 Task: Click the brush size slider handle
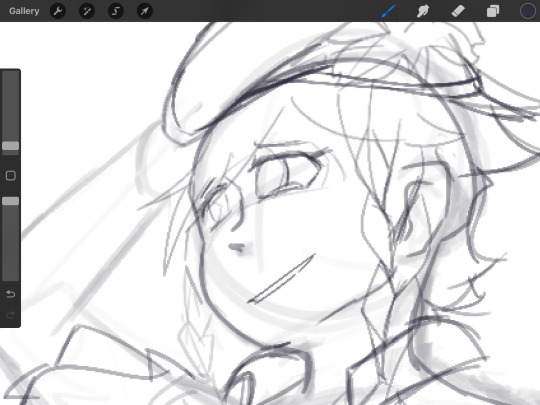coord(11,146)
